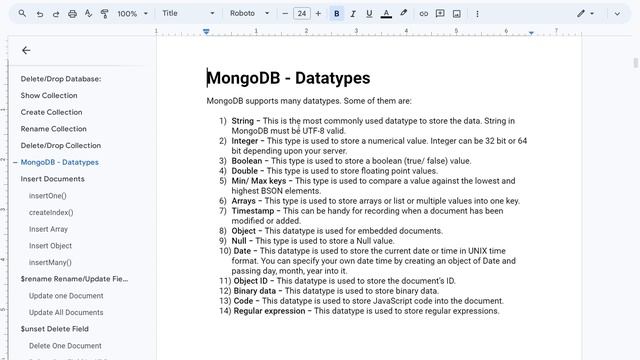Click the bold word Boolean in list
Screen dimensions: 640x360
(x=247, y=161)
